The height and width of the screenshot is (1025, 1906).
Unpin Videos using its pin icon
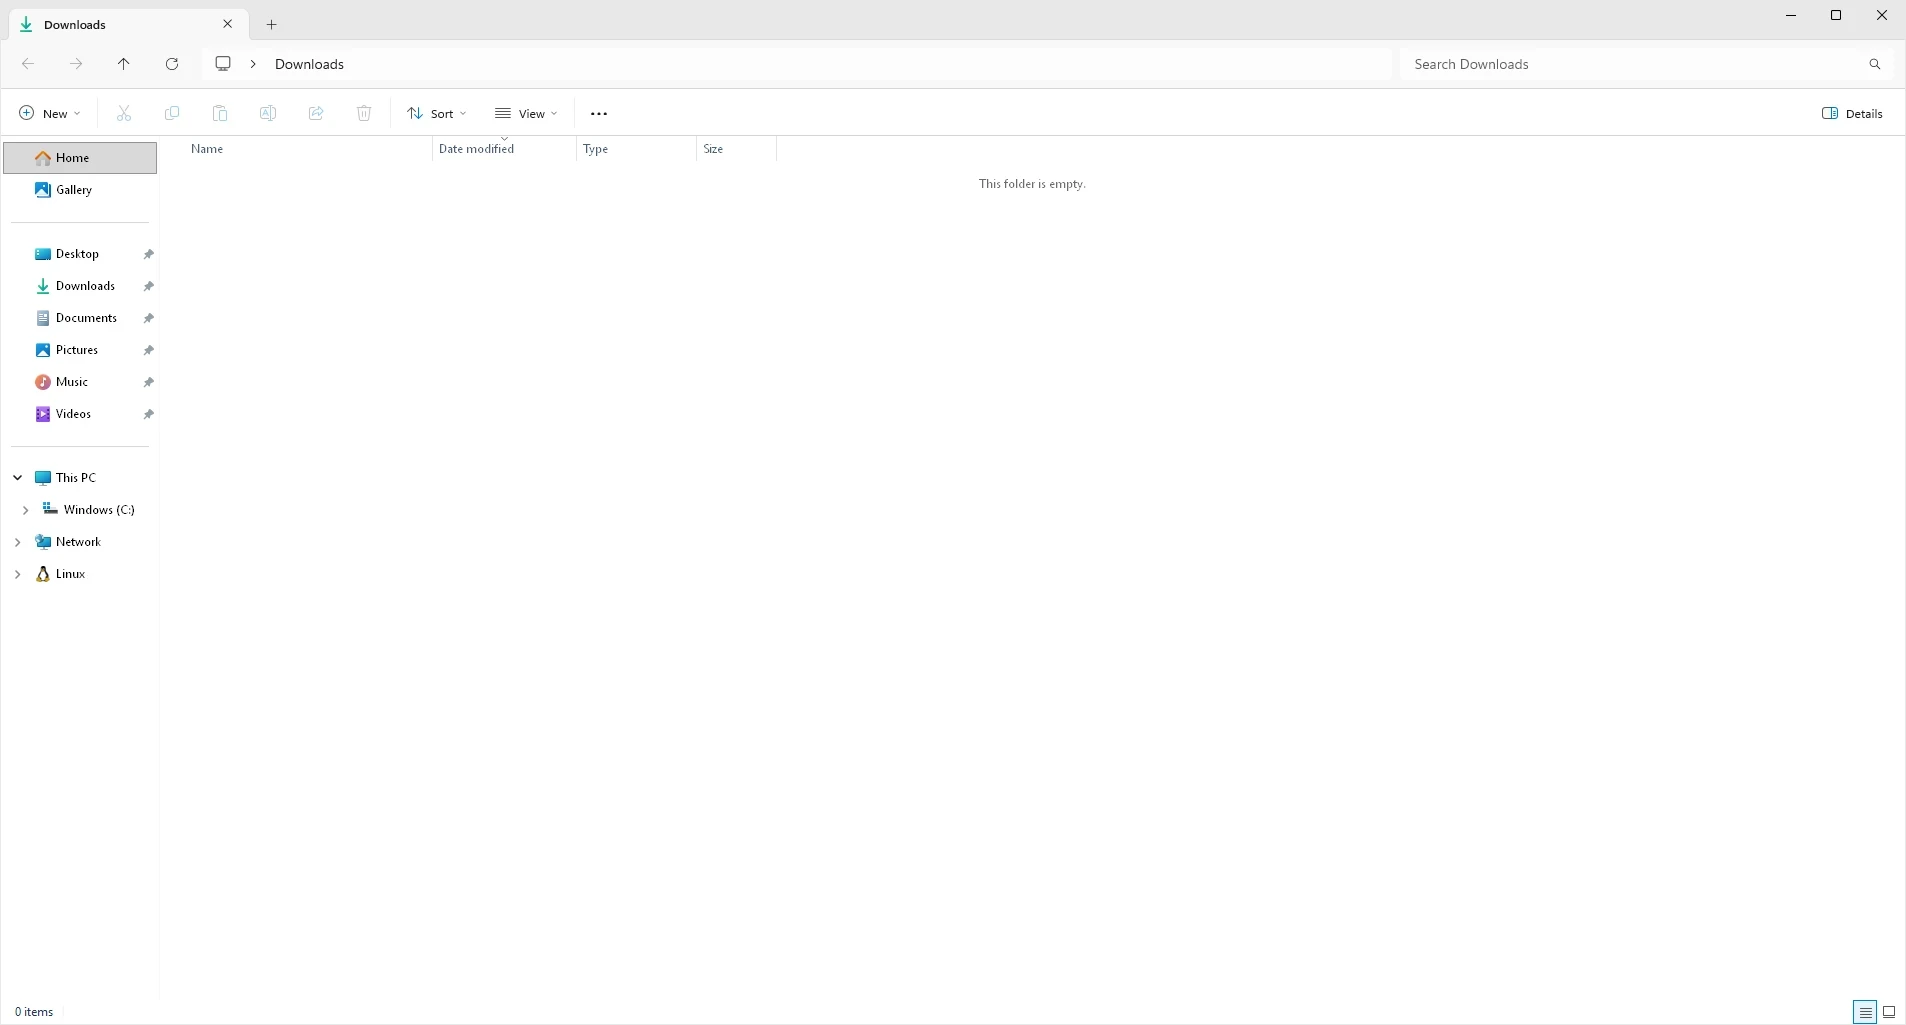(149, 414)
